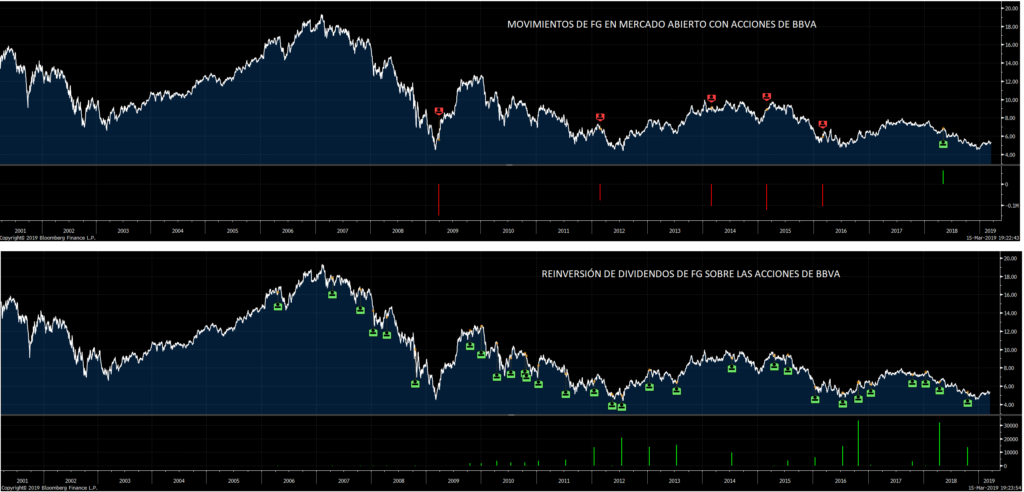Click the green bar in mid-2014, lower chart

(x=731, y=459)
